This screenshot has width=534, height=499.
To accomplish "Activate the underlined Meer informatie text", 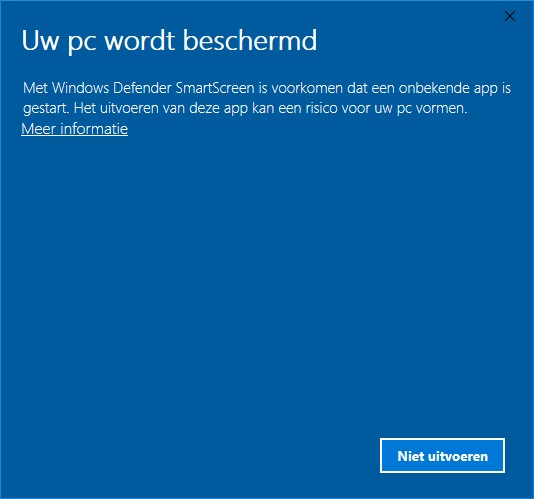I will pos(75,129).
